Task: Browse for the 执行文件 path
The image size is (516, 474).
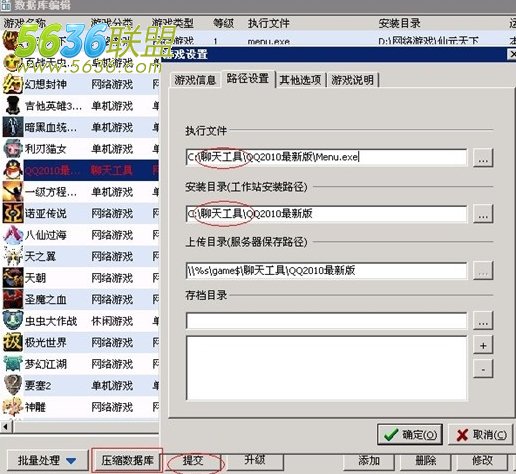Action: click(x=483, y=157)
